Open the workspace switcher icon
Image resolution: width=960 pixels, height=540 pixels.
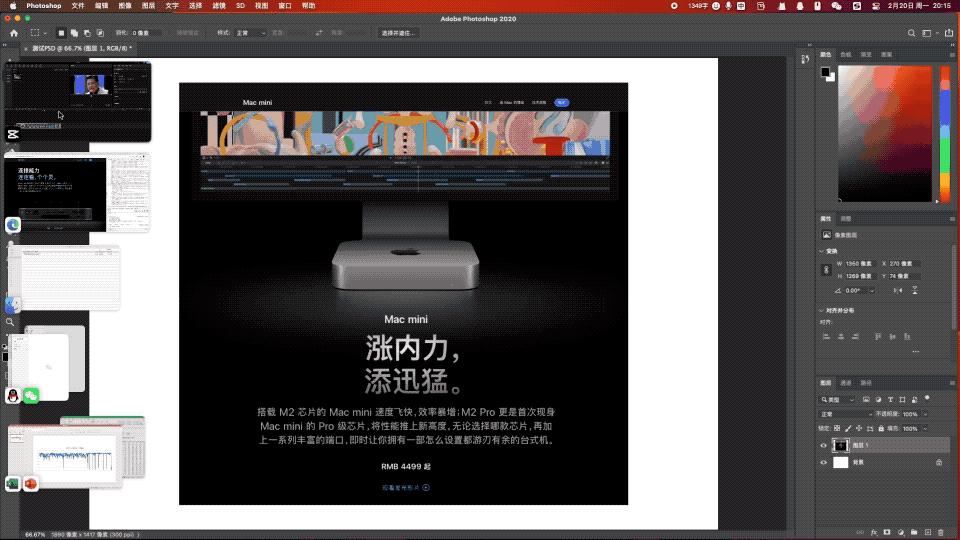tap(928, 33)
